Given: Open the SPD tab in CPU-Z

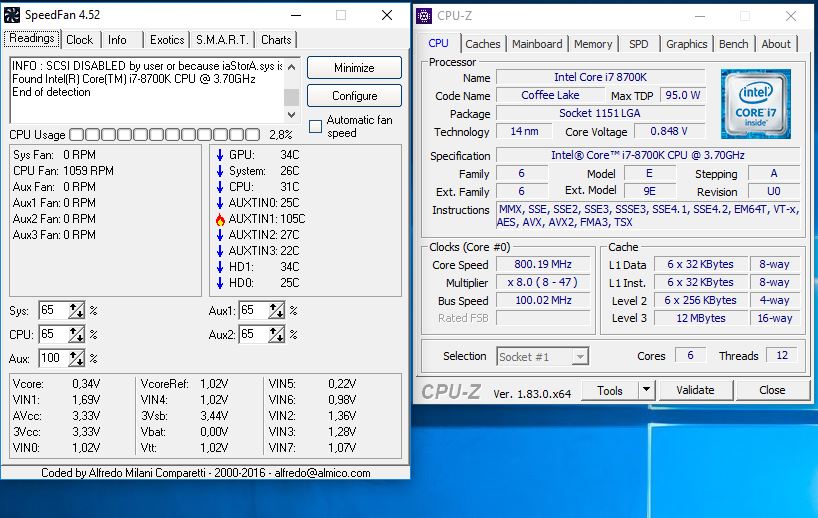Looking at the screenshot, I should point(639,44).
